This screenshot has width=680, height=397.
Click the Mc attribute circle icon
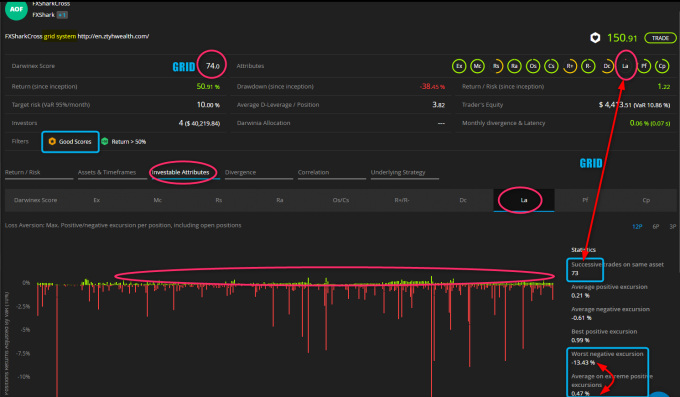477,66
